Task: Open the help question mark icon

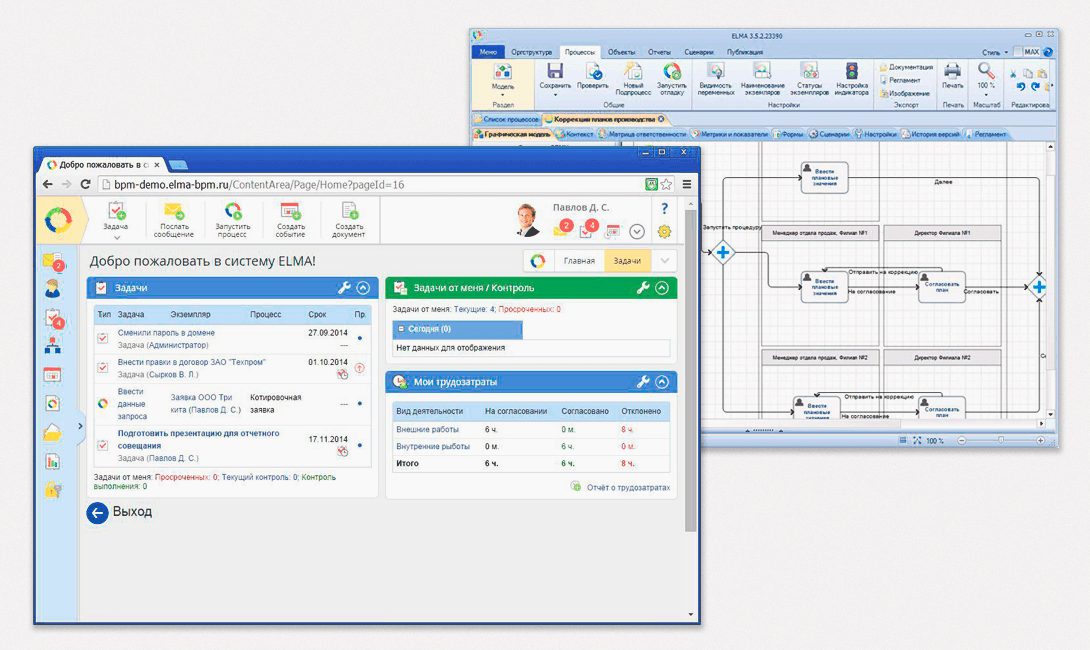Action: pyautogui.click(x=665, y=209)
